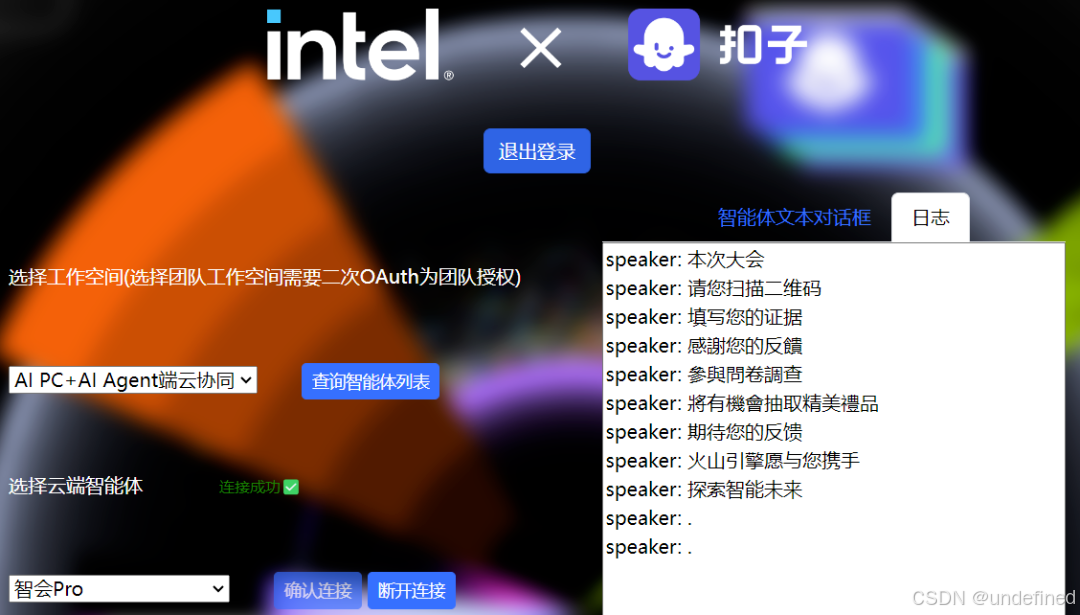The image size is (1080, 615).
Task: Click the green 连接成功 check icon
Action: coord(291,487)
